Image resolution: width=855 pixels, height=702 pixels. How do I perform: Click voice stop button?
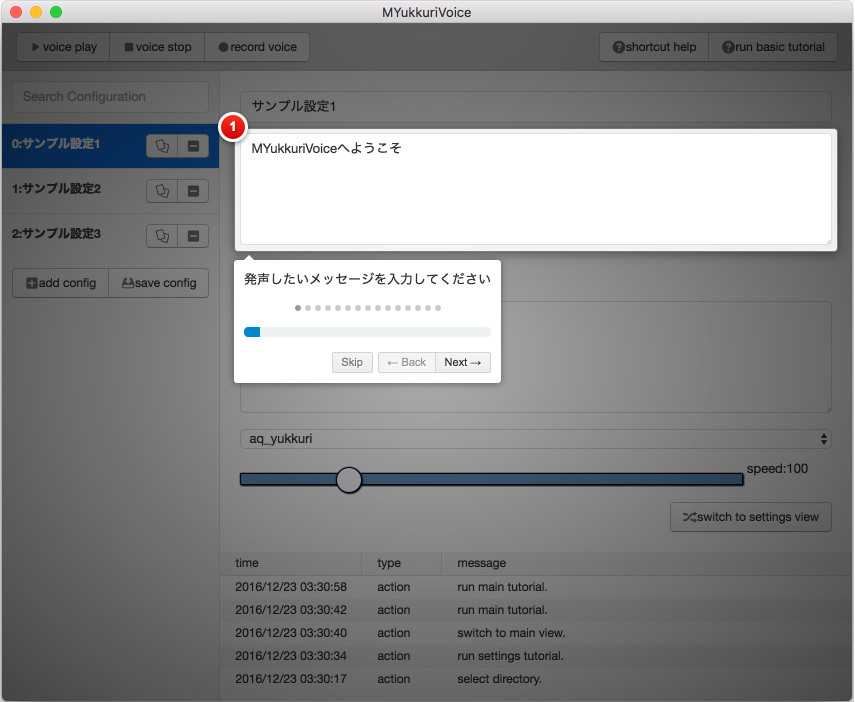click(157, 47)
